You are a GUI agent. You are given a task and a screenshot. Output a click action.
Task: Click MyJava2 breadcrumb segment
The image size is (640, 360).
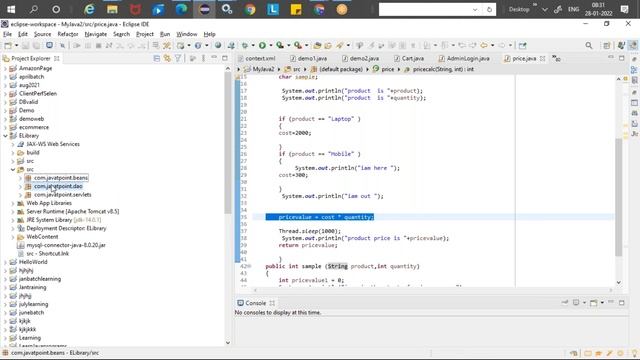(x=263, y=69)
